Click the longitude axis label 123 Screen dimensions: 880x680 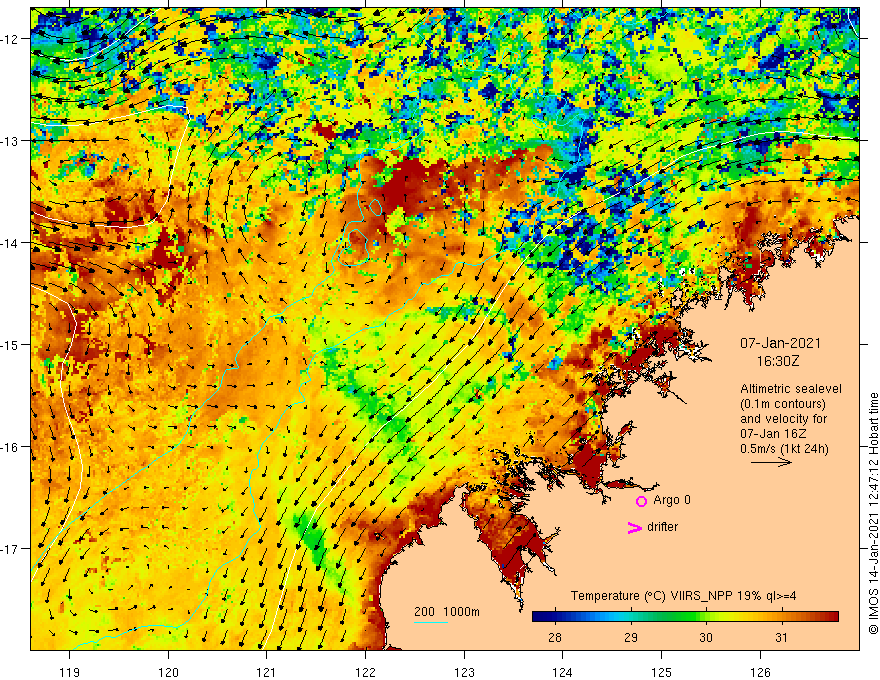[x=464, y=672]
